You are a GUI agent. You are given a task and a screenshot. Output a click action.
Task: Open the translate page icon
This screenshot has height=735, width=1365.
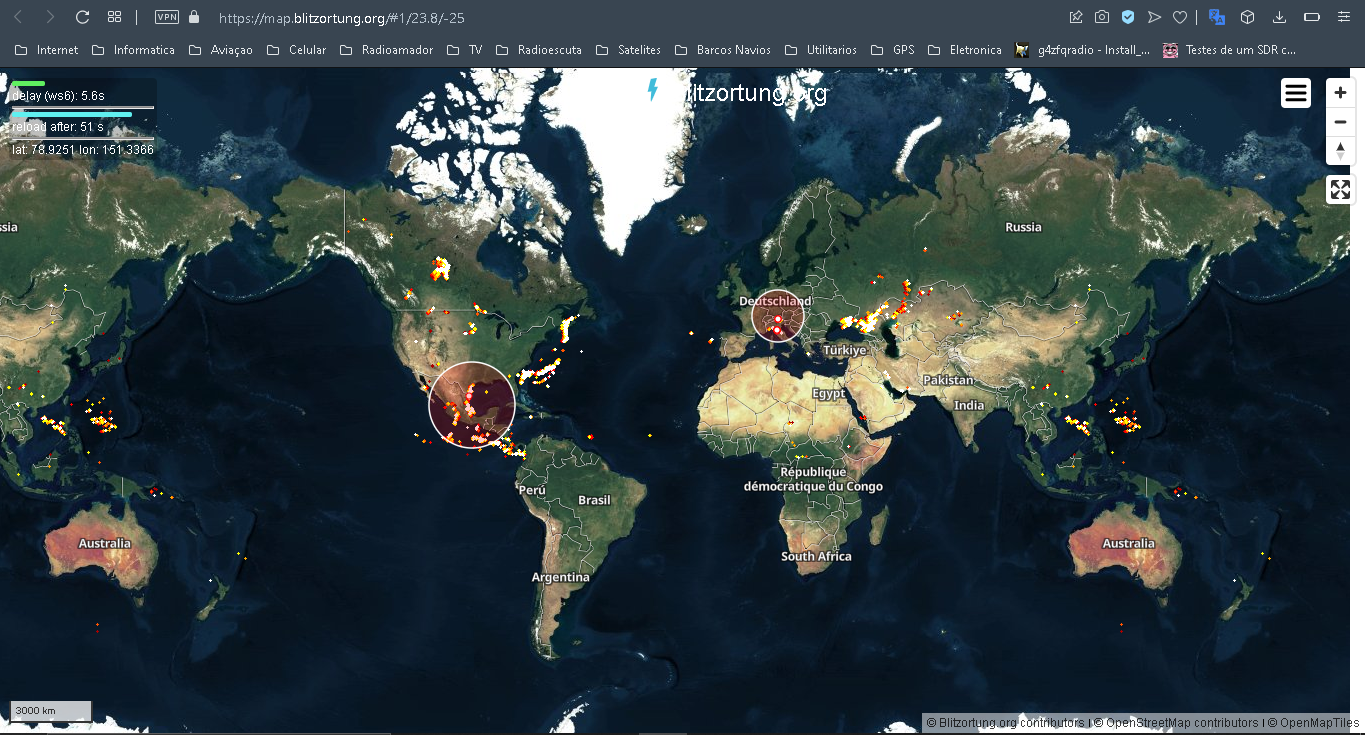pyautogui.click(x=1217, y=17)
